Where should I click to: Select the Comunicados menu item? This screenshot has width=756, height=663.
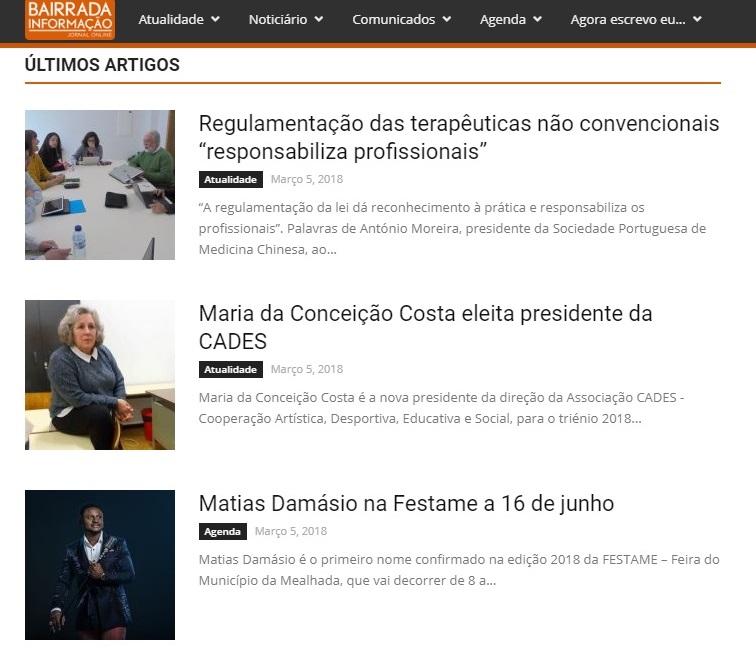[x=393, y=19]
